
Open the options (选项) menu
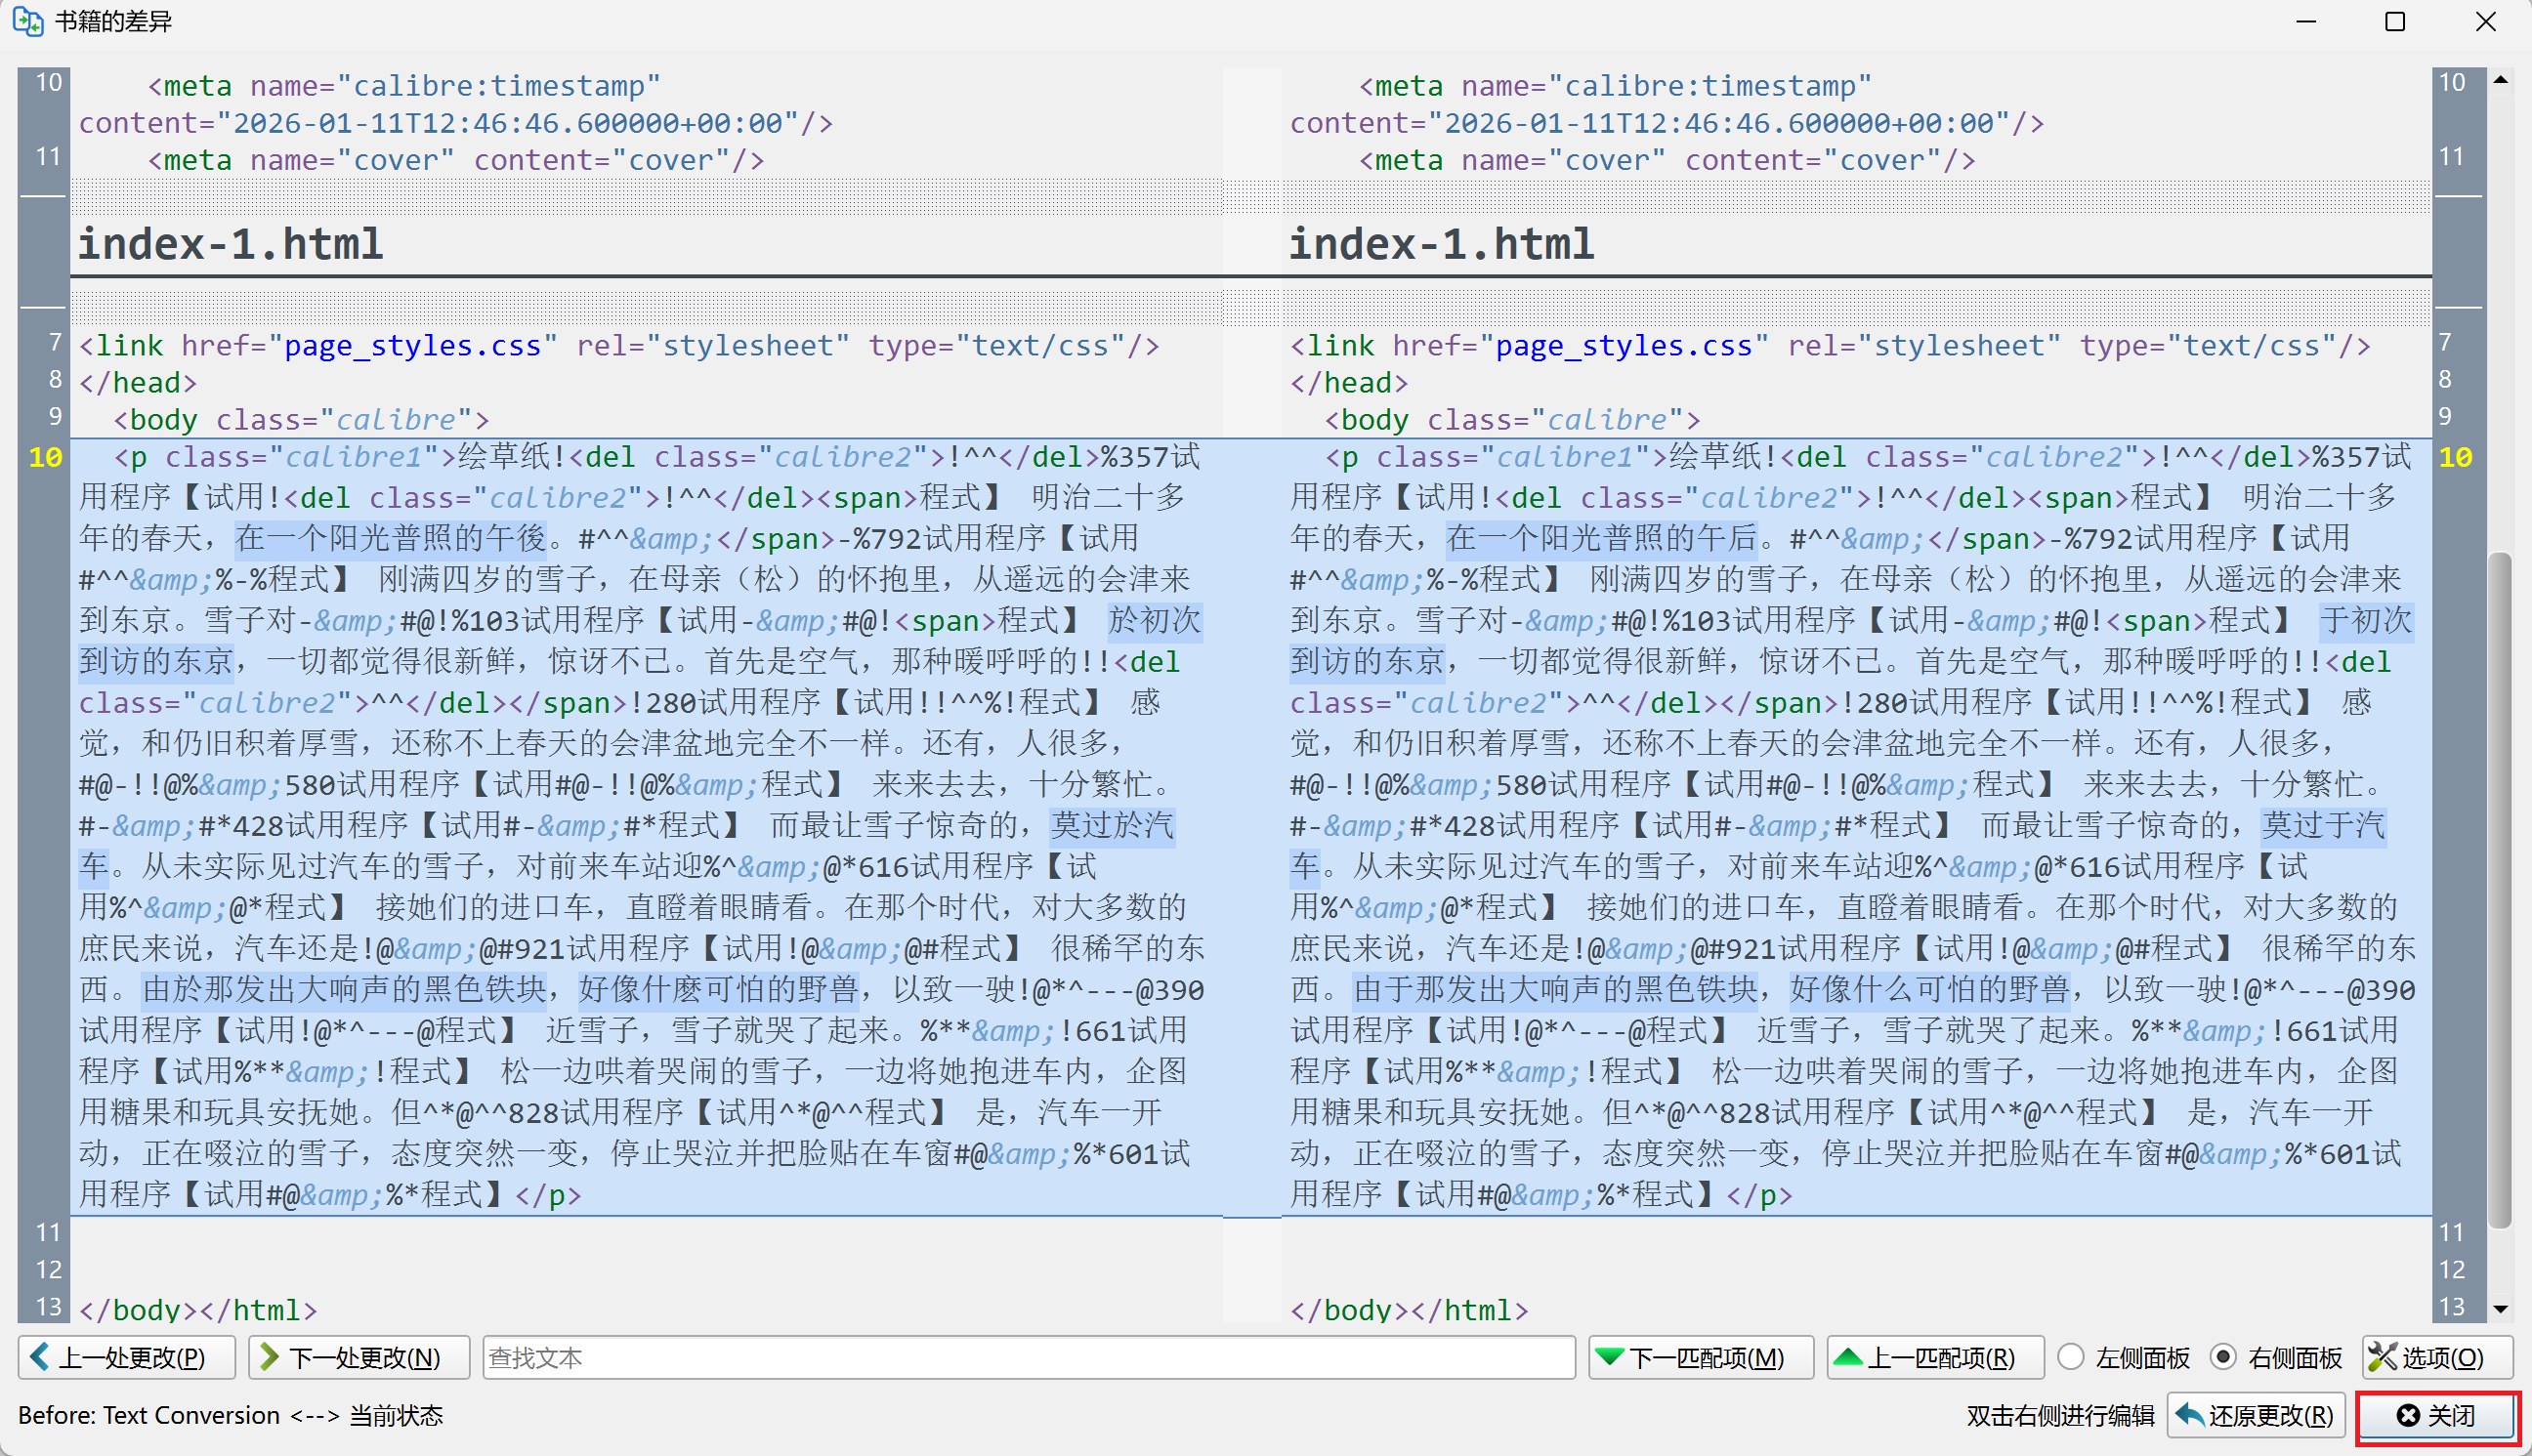point(2436,1357)
